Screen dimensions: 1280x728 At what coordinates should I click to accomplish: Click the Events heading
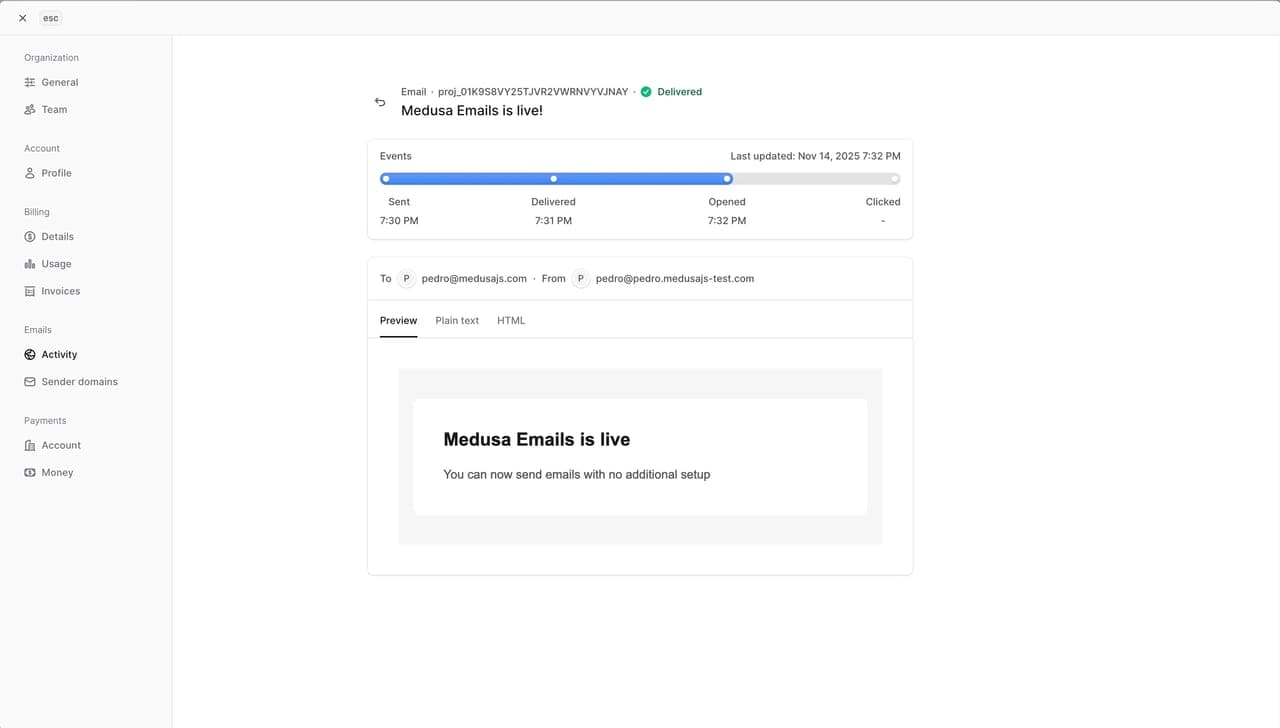[396, 156]
